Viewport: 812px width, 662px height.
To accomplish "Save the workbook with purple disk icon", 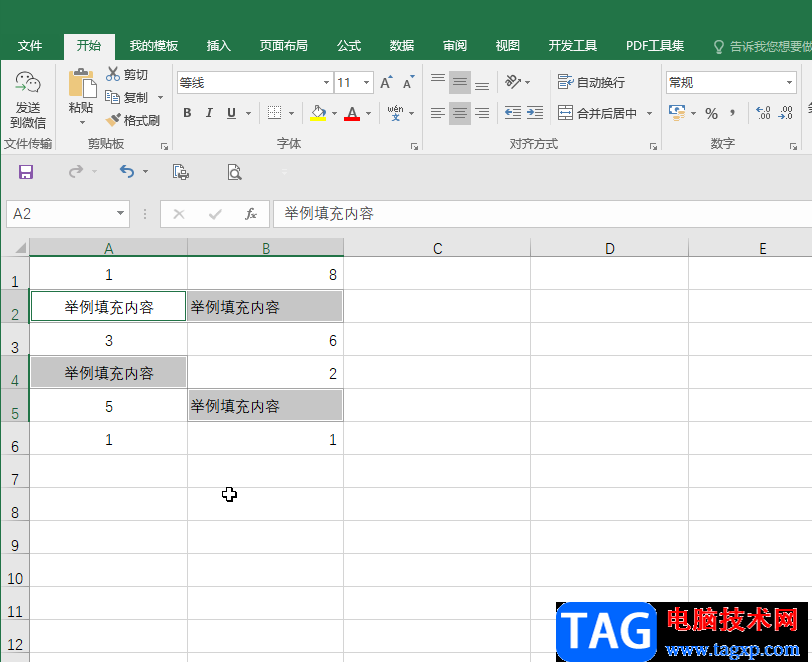I will (26, 172).
